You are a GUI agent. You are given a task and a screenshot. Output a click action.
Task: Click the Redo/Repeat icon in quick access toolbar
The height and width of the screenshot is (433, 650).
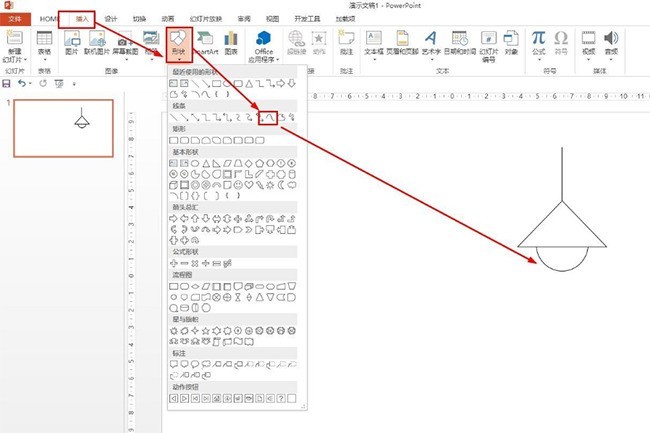(43, 84)
